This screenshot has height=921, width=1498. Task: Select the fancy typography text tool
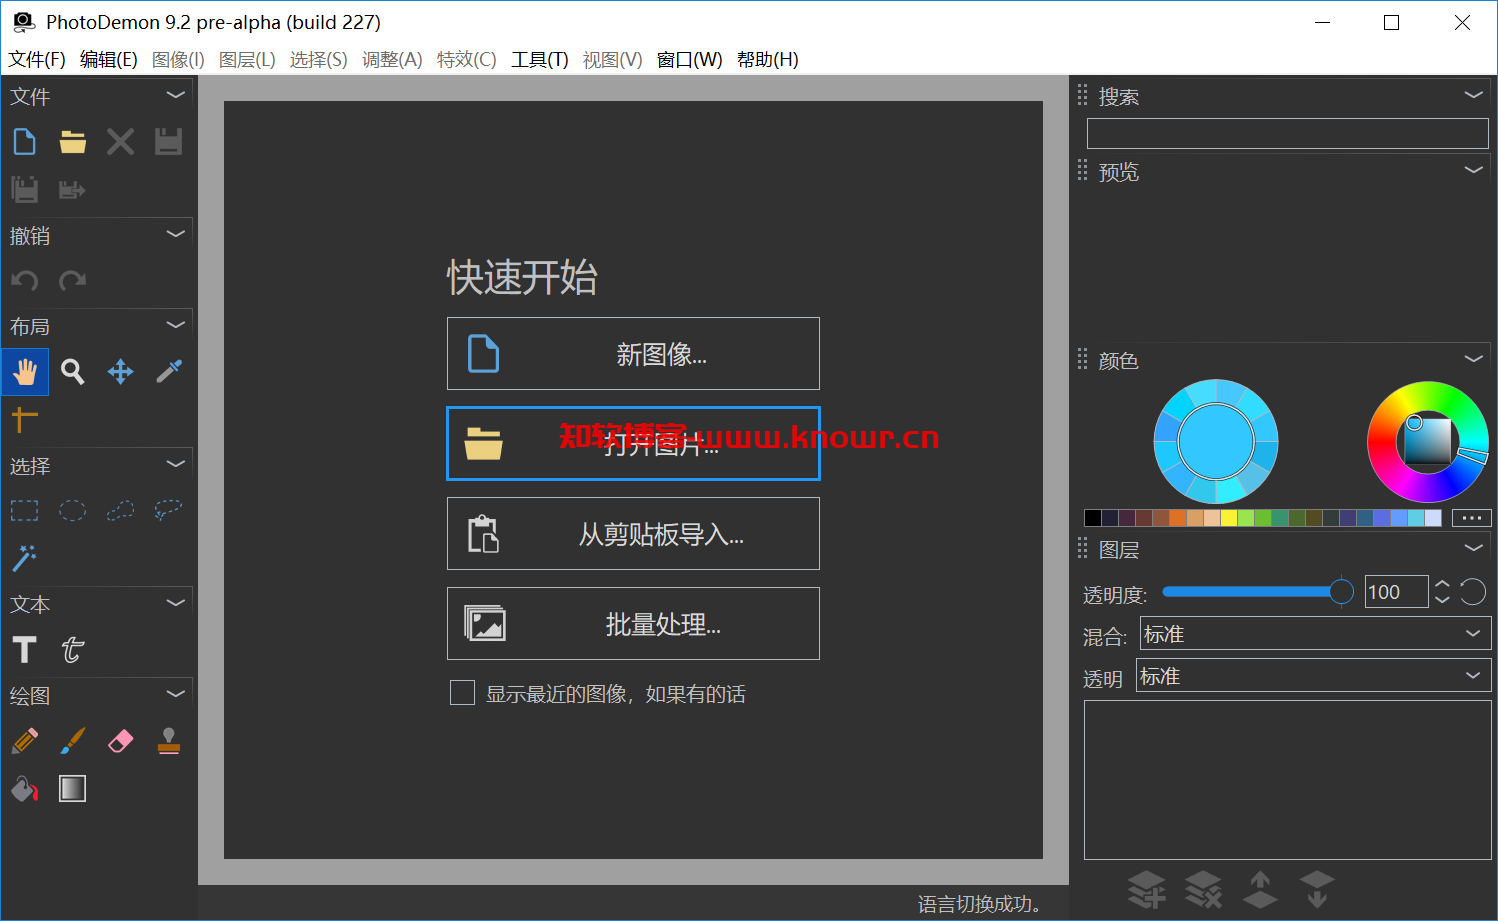(x=73, y=650)
